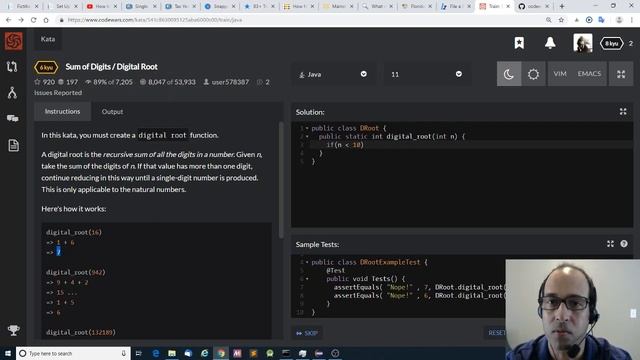Open the Edge browser on taskbar
The height and width of the screenshot is (360, 640).
click(x=156, y=353)
